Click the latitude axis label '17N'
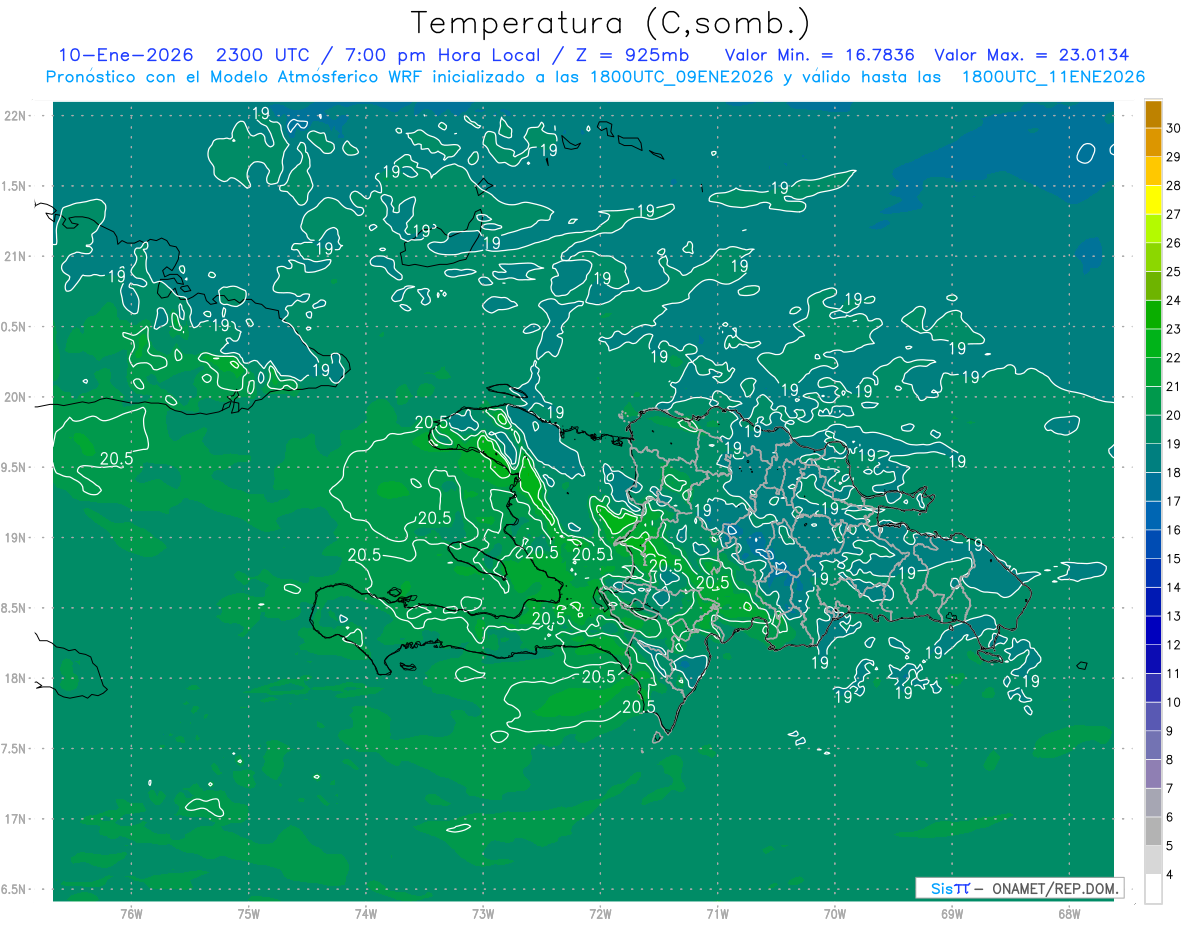 coord(17,819)
